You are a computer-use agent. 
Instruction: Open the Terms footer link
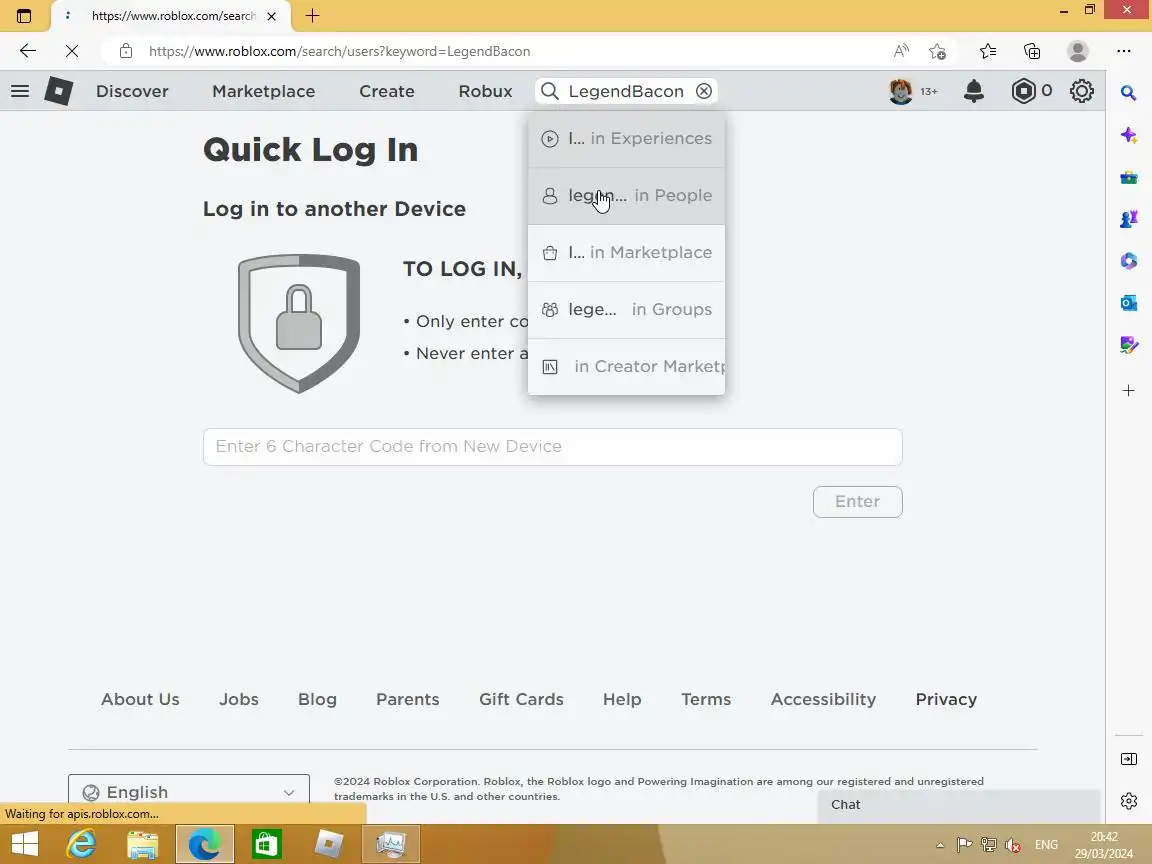pos(706,699)
